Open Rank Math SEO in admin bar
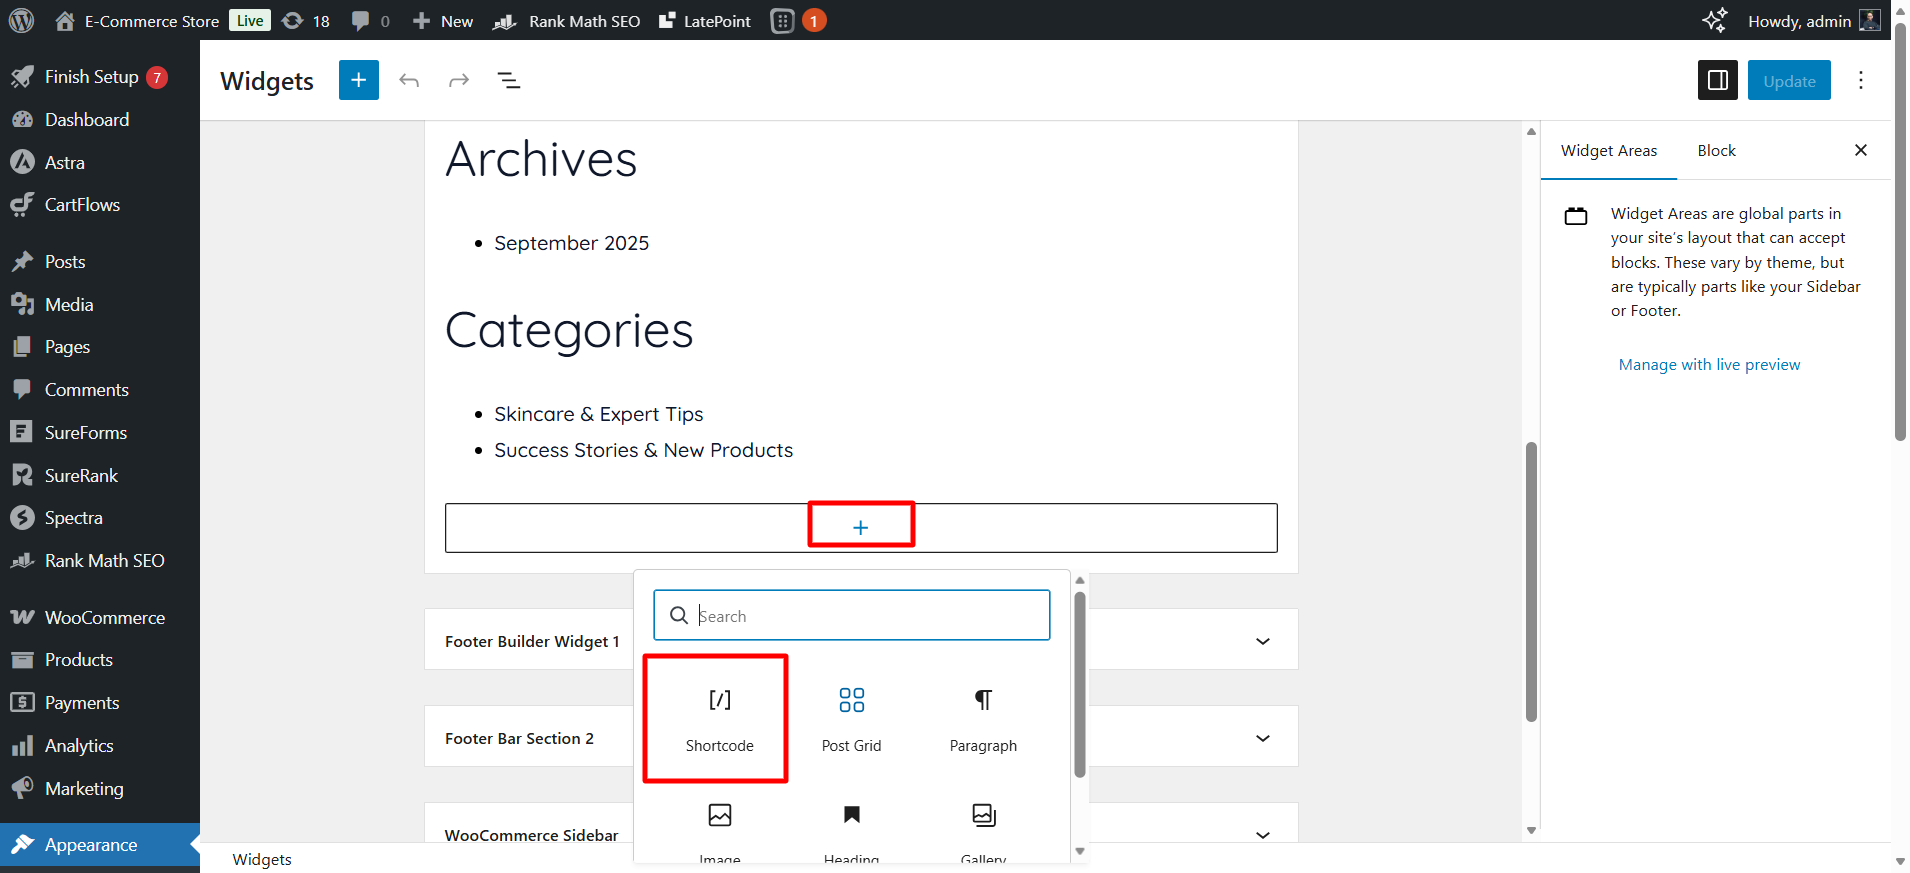The height and width of the screenshot is (873, 1910). tap(567, 21)
